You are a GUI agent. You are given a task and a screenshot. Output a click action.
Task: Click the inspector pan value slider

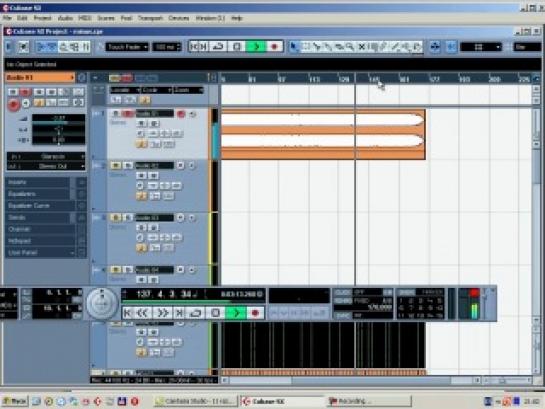click(58, 130)
